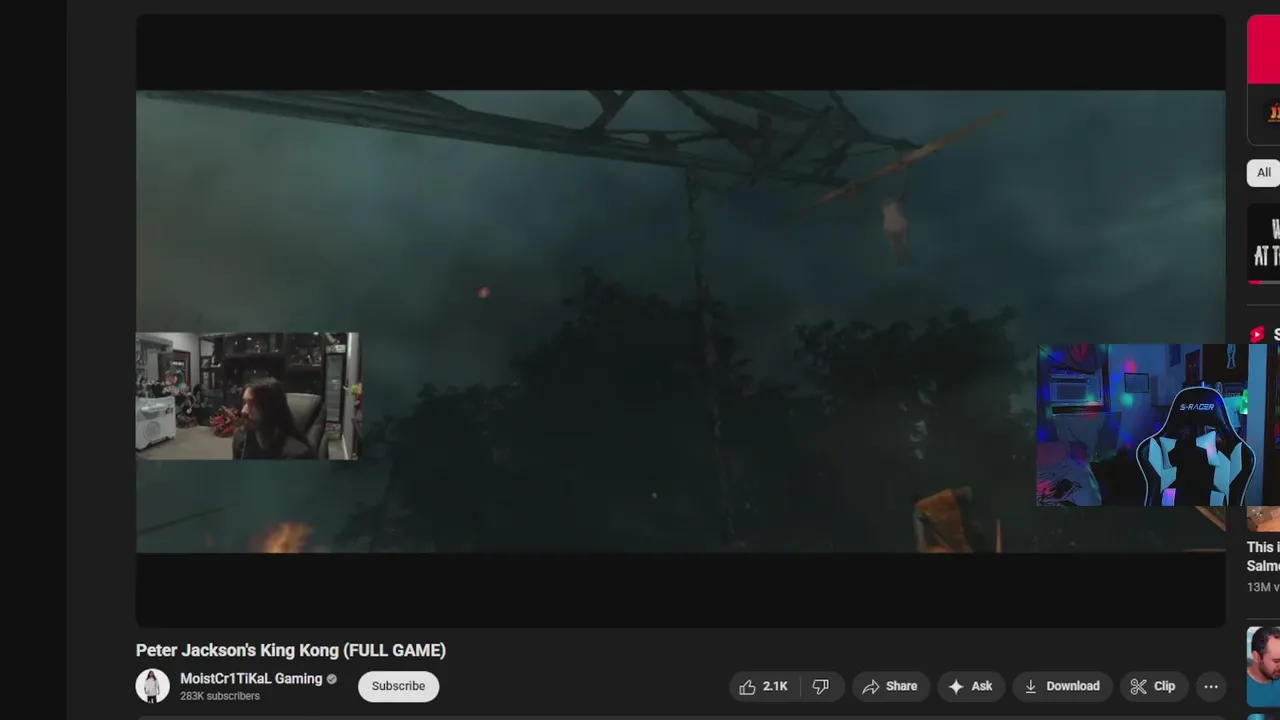Download the video
This screenshot has width=1280, height=720.
click(1062, 686)
